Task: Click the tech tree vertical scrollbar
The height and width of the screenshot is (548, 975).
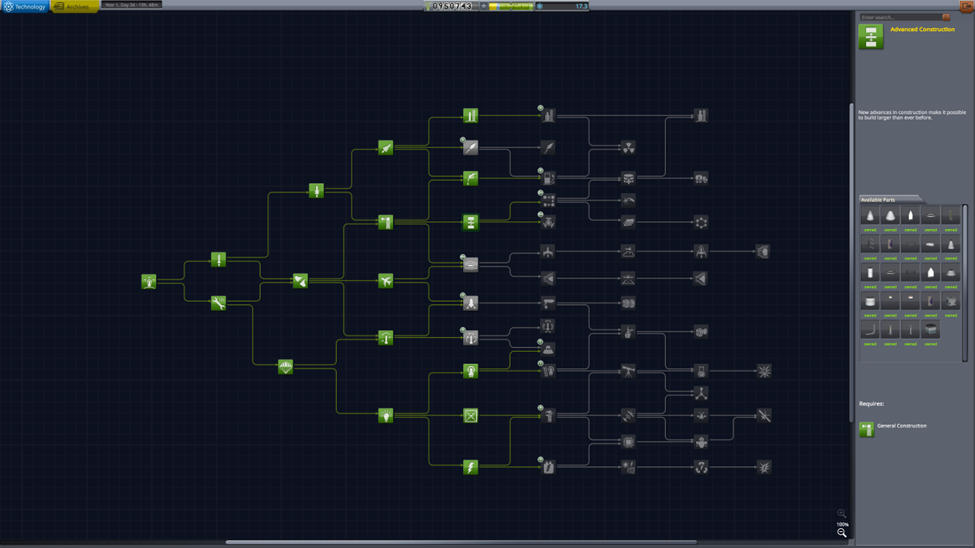Action: tap(851, 263)
